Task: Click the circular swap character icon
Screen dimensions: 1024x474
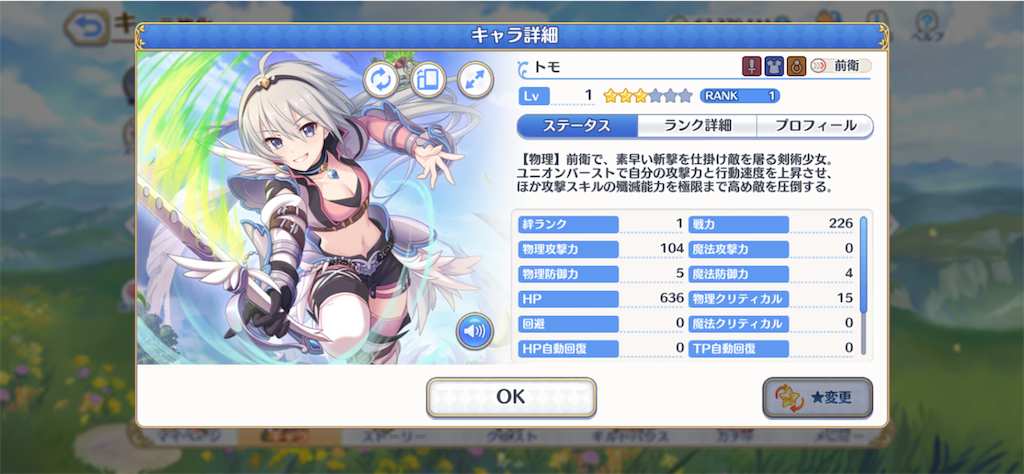Action: click(x=381, y=80)
